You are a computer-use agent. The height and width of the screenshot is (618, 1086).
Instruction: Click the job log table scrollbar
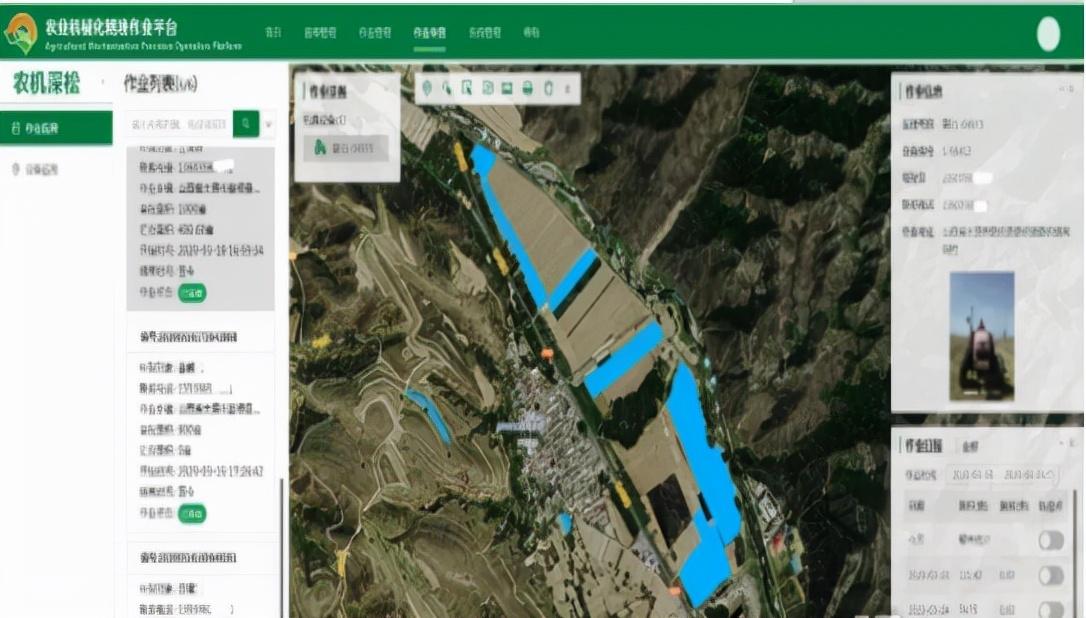pyautogui.click(x=1074, y=554)
